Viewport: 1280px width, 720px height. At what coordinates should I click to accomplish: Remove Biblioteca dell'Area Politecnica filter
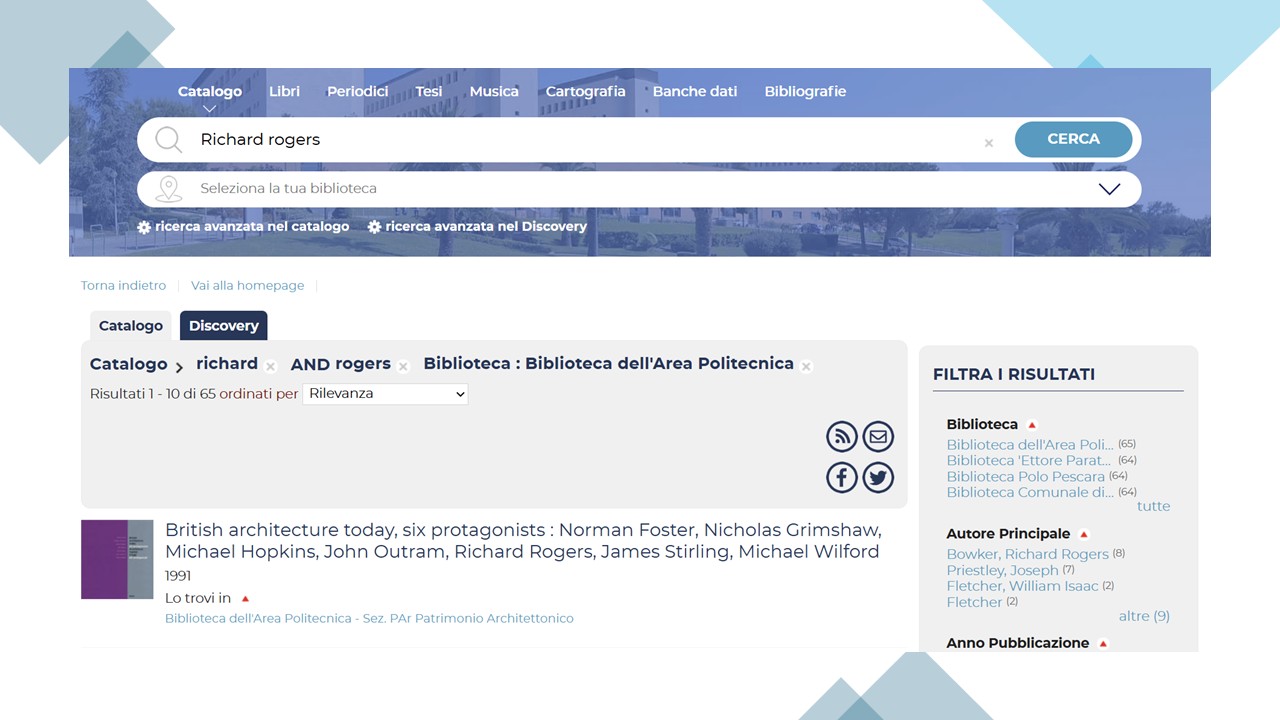pyautogui.click(x=806, y=367)
